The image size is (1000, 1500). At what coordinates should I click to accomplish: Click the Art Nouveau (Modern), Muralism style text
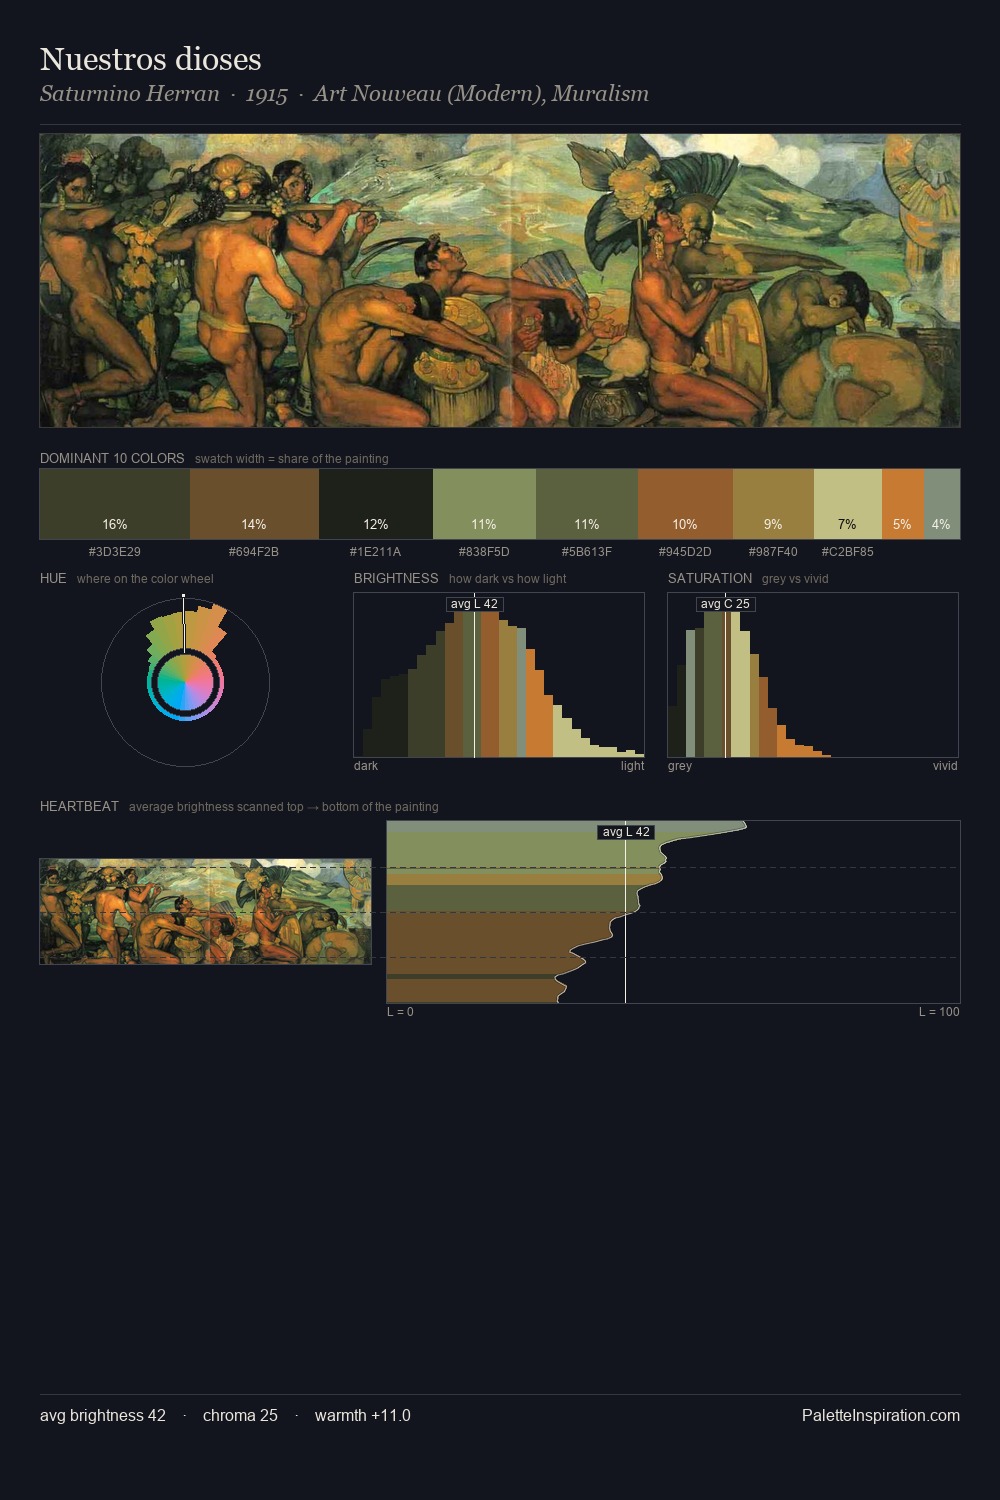tap(481, 94)
